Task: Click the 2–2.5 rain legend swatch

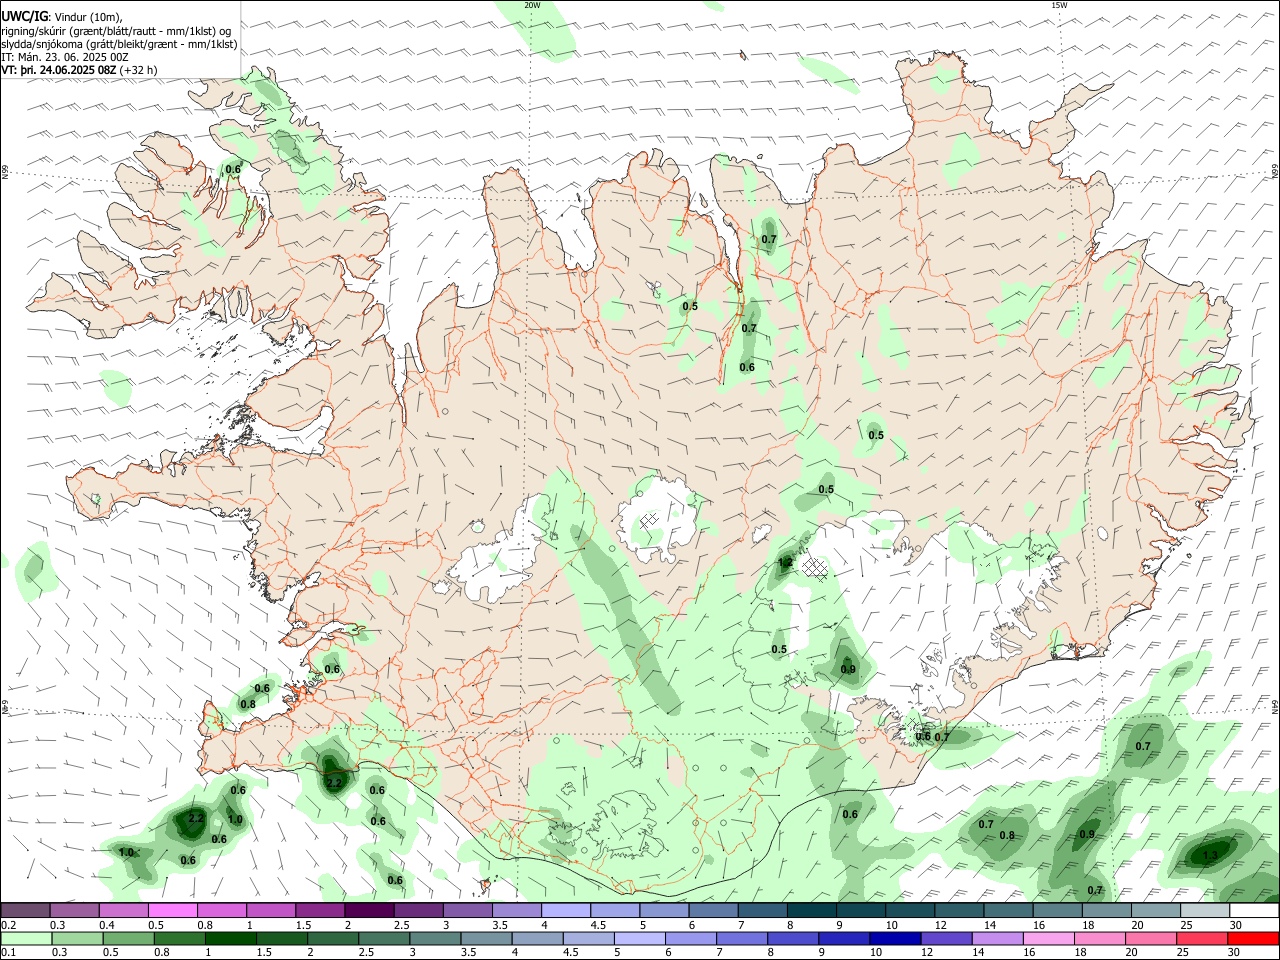Action: 334,939
